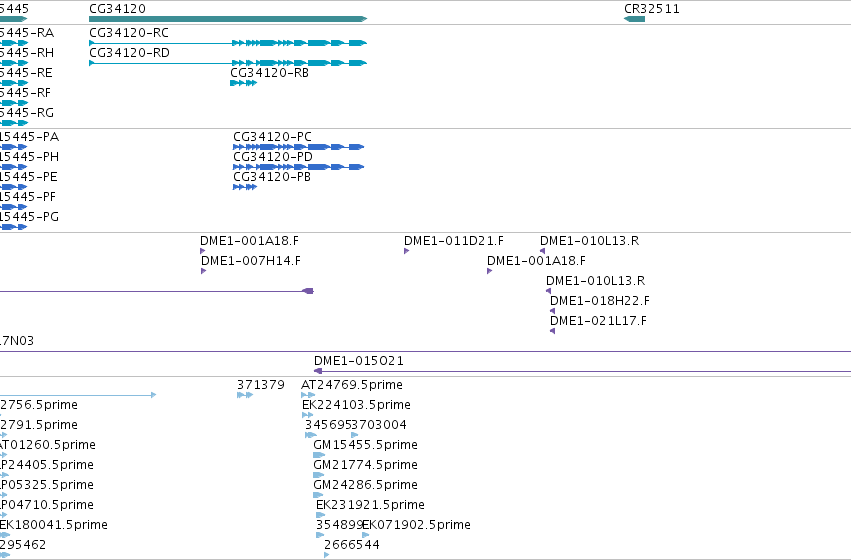Click the EST label 371379
The width and height of the screenshot is (851, 560).
tap(261, 385)
